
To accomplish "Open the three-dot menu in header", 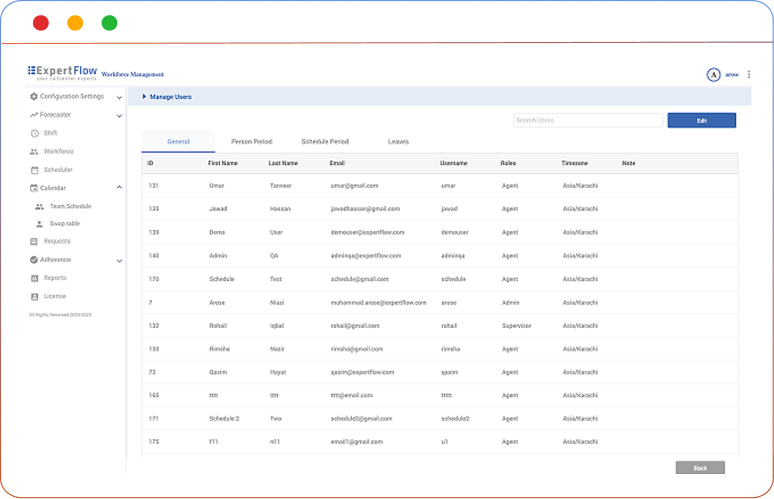I will tap(749, 74).
